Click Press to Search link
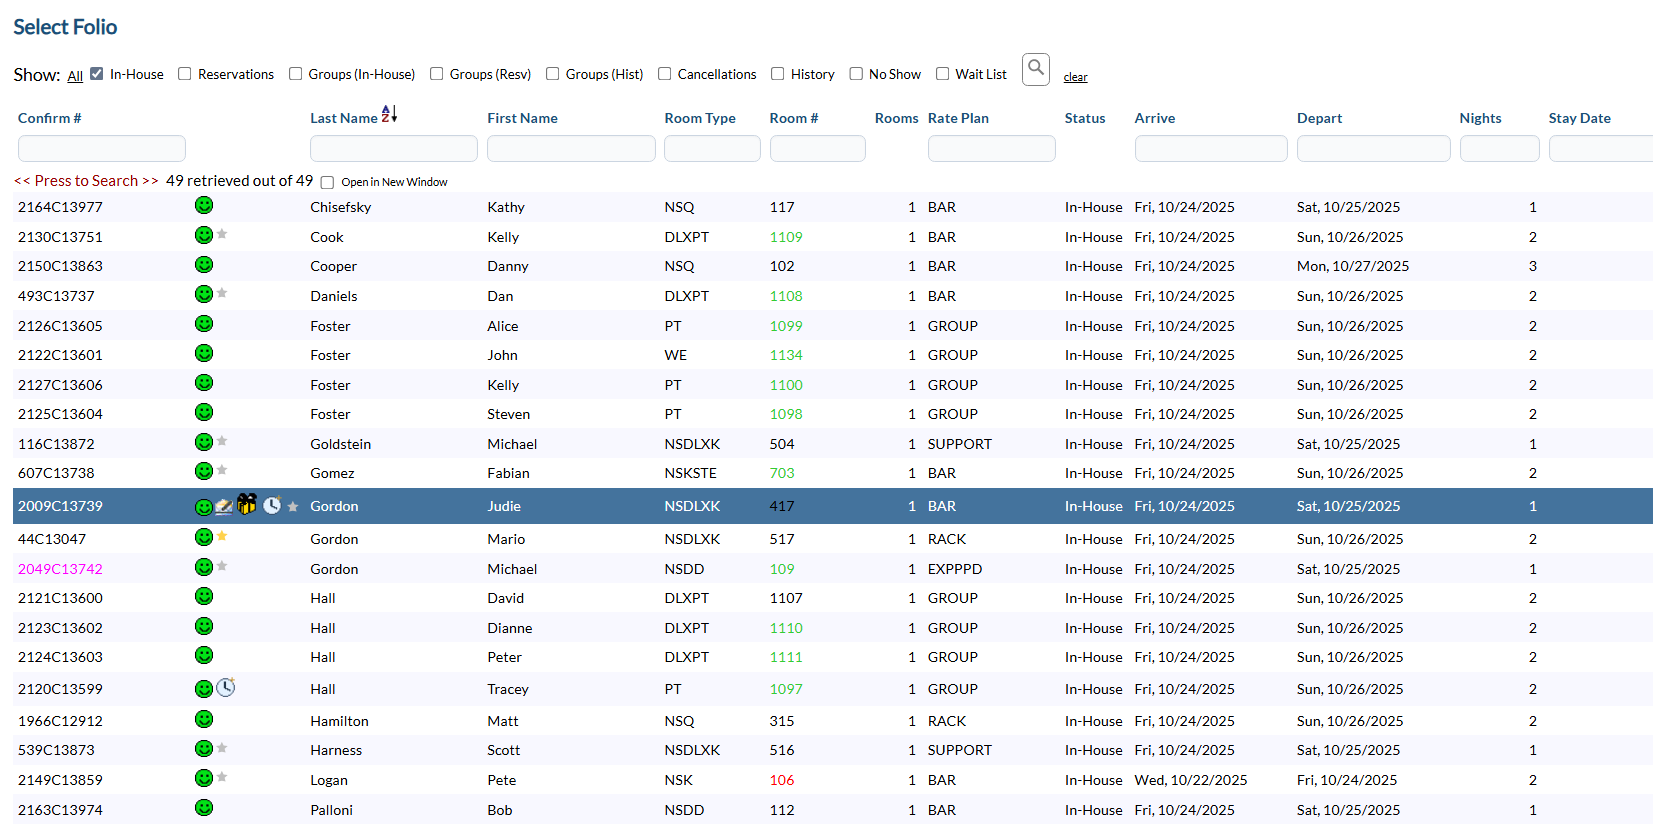Screen dimensions: 1665x840 [x=86, y=181]
